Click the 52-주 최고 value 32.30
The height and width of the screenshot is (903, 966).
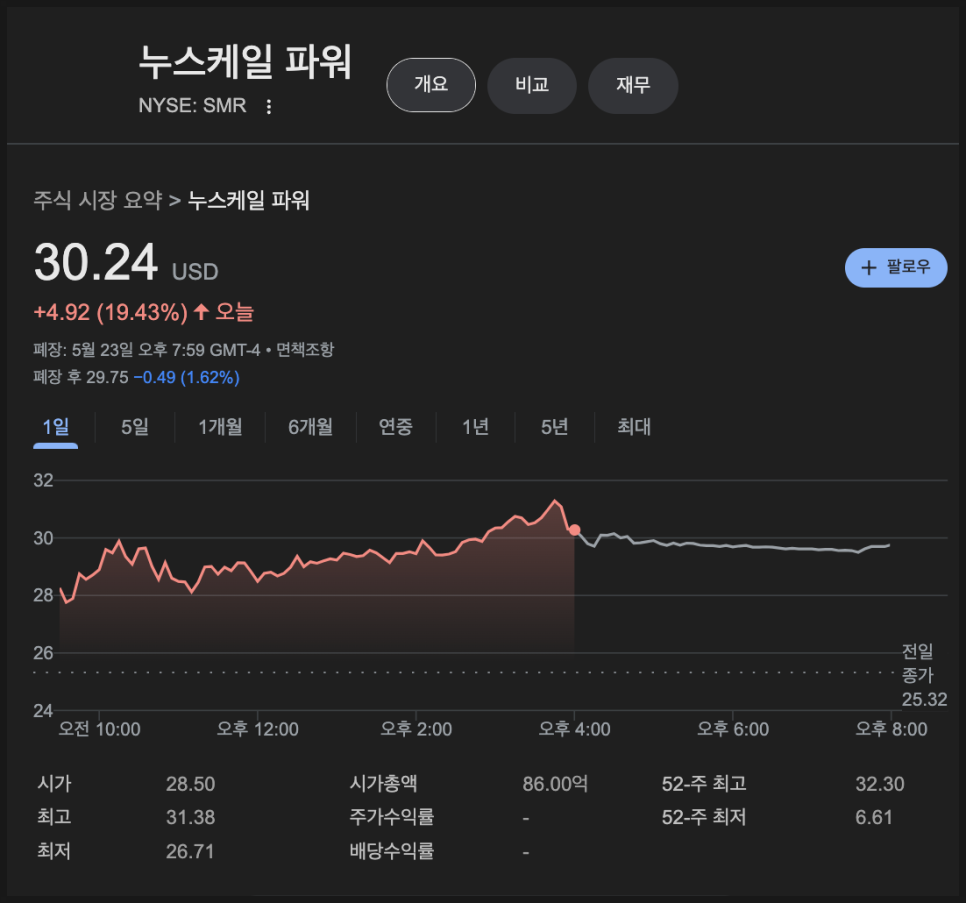point(880,784)
